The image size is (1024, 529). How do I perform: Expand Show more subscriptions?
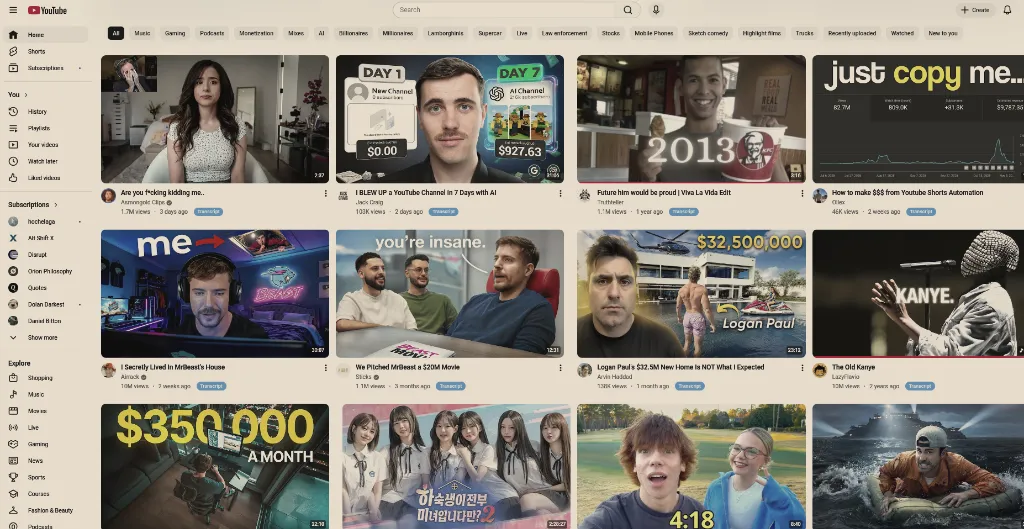click(x=45, y=338)
